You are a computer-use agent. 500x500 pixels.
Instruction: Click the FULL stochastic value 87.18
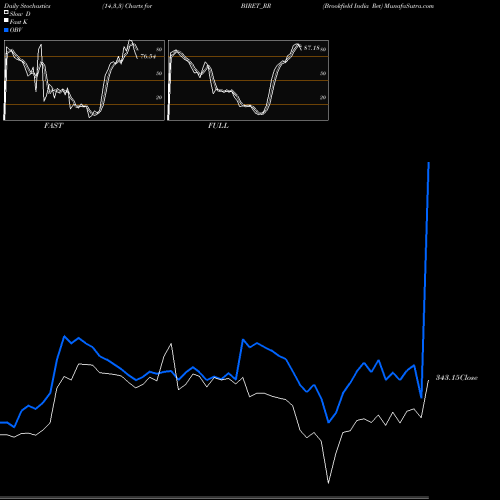coord(312,48)
